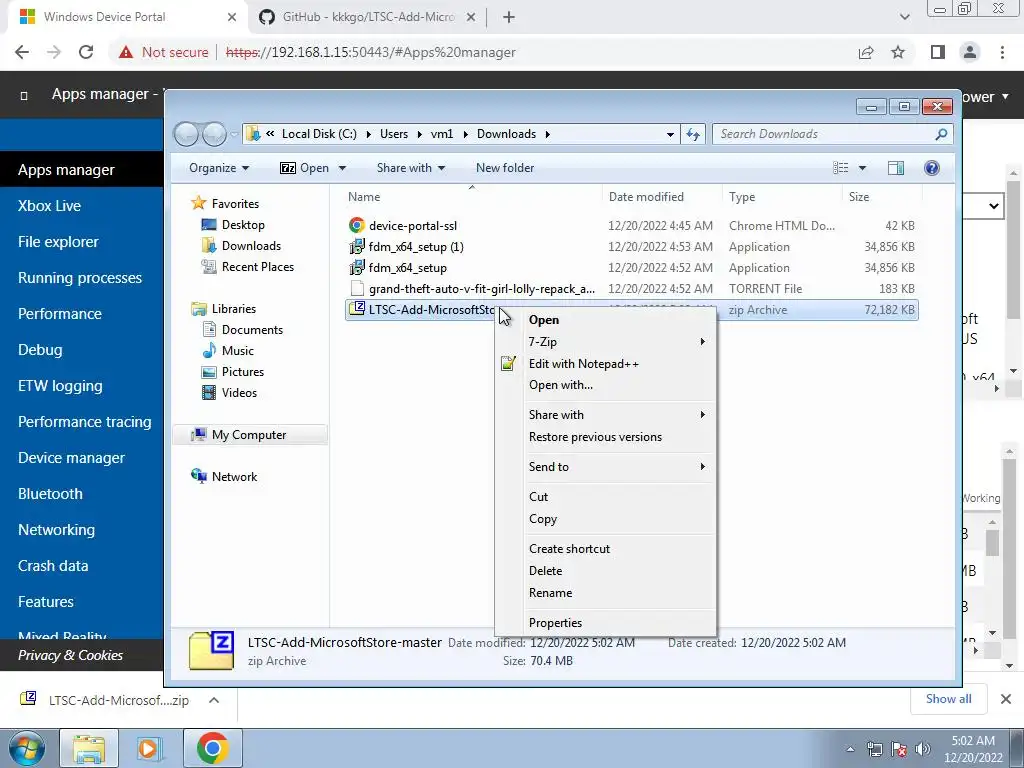Click the address bar refresh icon

point(693,135)
